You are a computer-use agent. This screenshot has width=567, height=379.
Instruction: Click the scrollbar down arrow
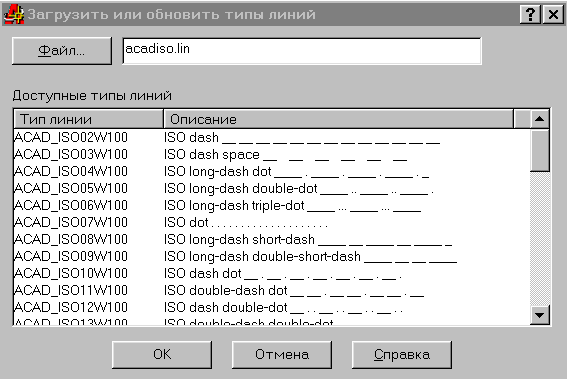tap(540, 315)
